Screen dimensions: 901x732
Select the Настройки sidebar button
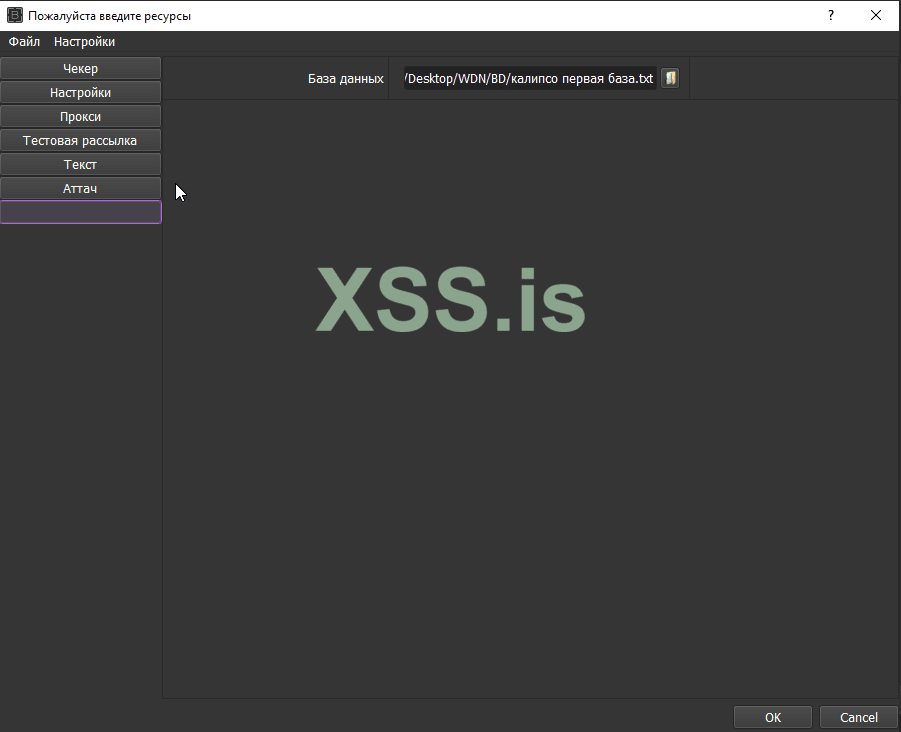point(80,93)
